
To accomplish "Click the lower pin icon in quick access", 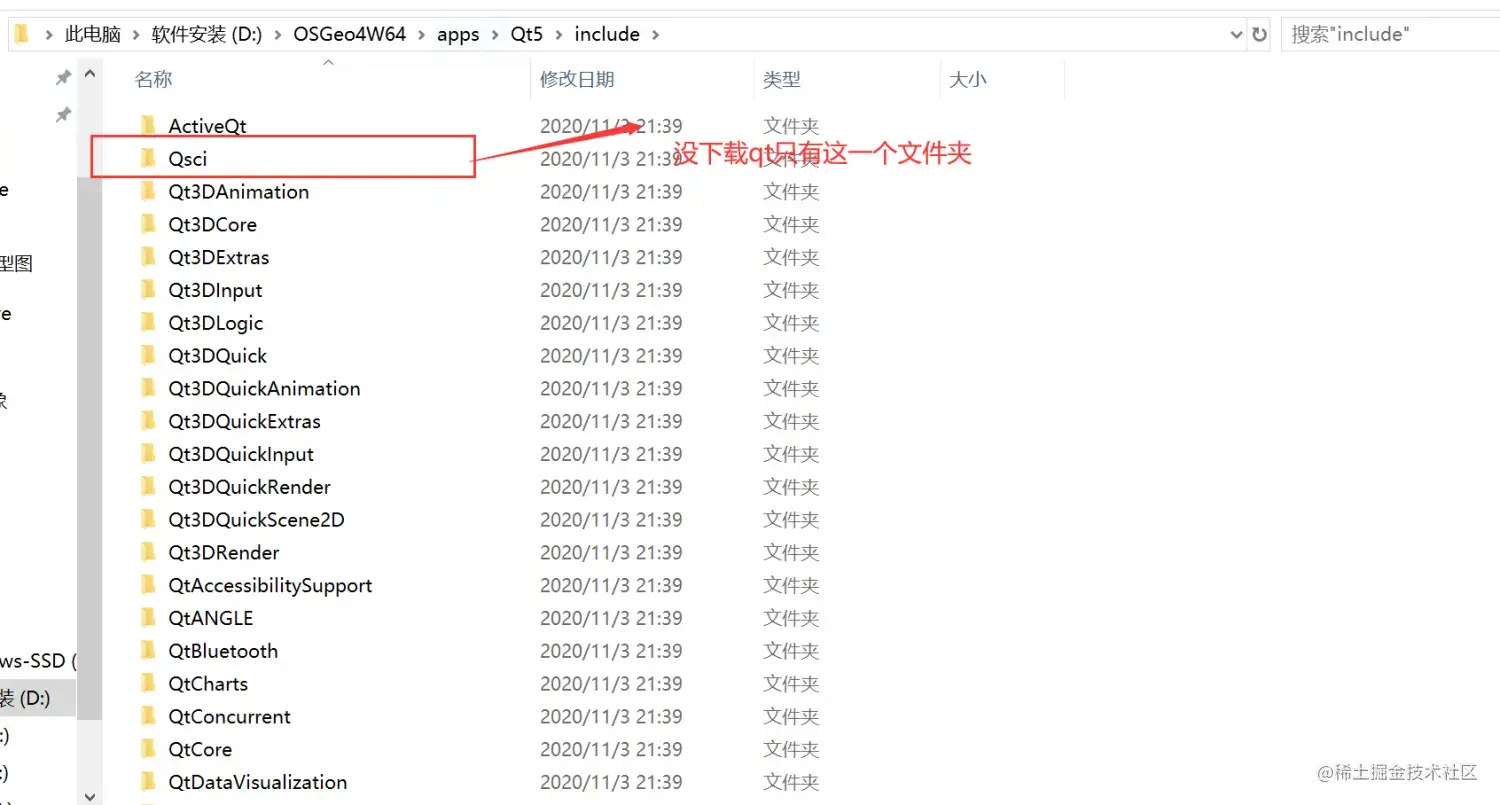I will 63,115.
